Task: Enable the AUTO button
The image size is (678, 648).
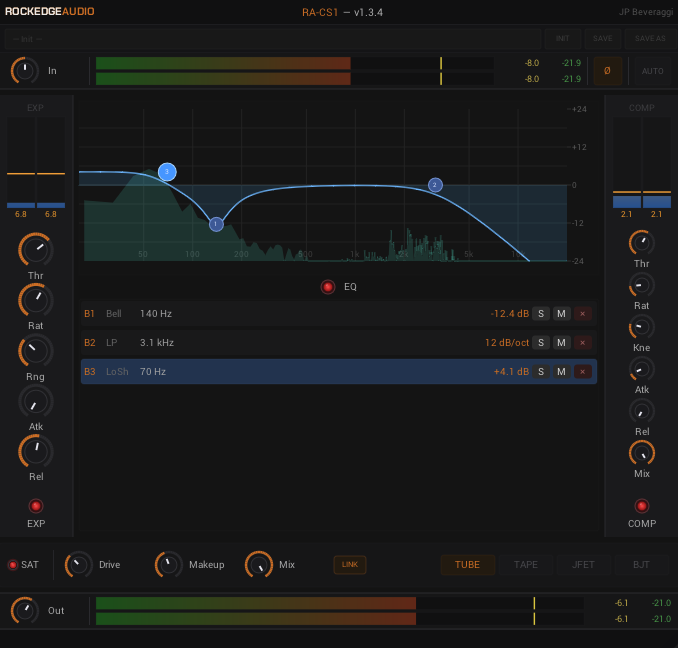Action: pos(652,70)
